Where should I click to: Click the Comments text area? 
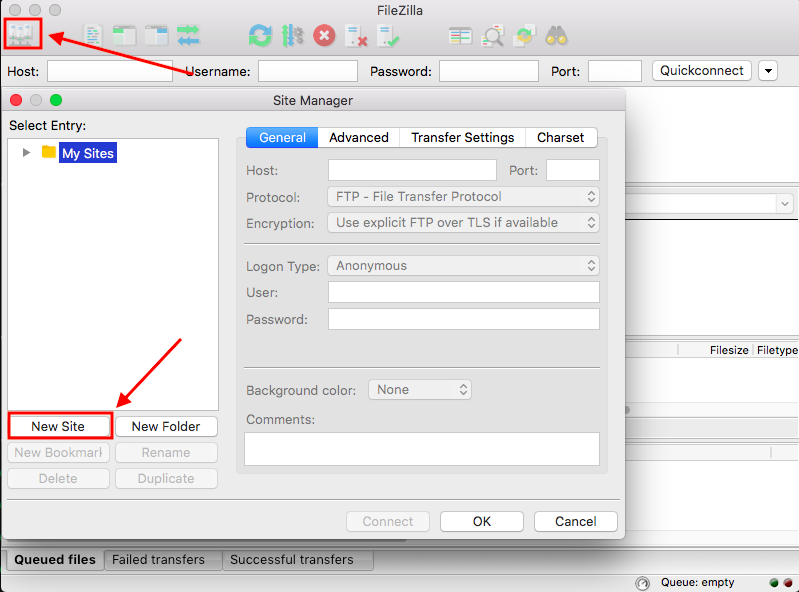point(422,449)
